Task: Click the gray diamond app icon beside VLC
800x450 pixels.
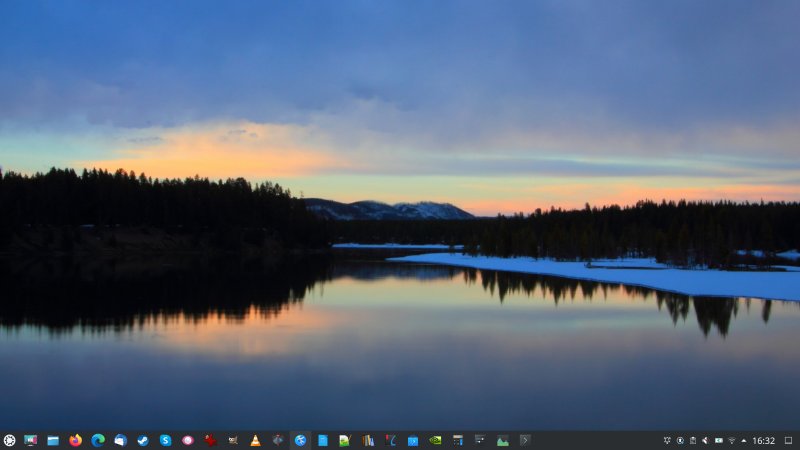Action: tap(278, 440)
